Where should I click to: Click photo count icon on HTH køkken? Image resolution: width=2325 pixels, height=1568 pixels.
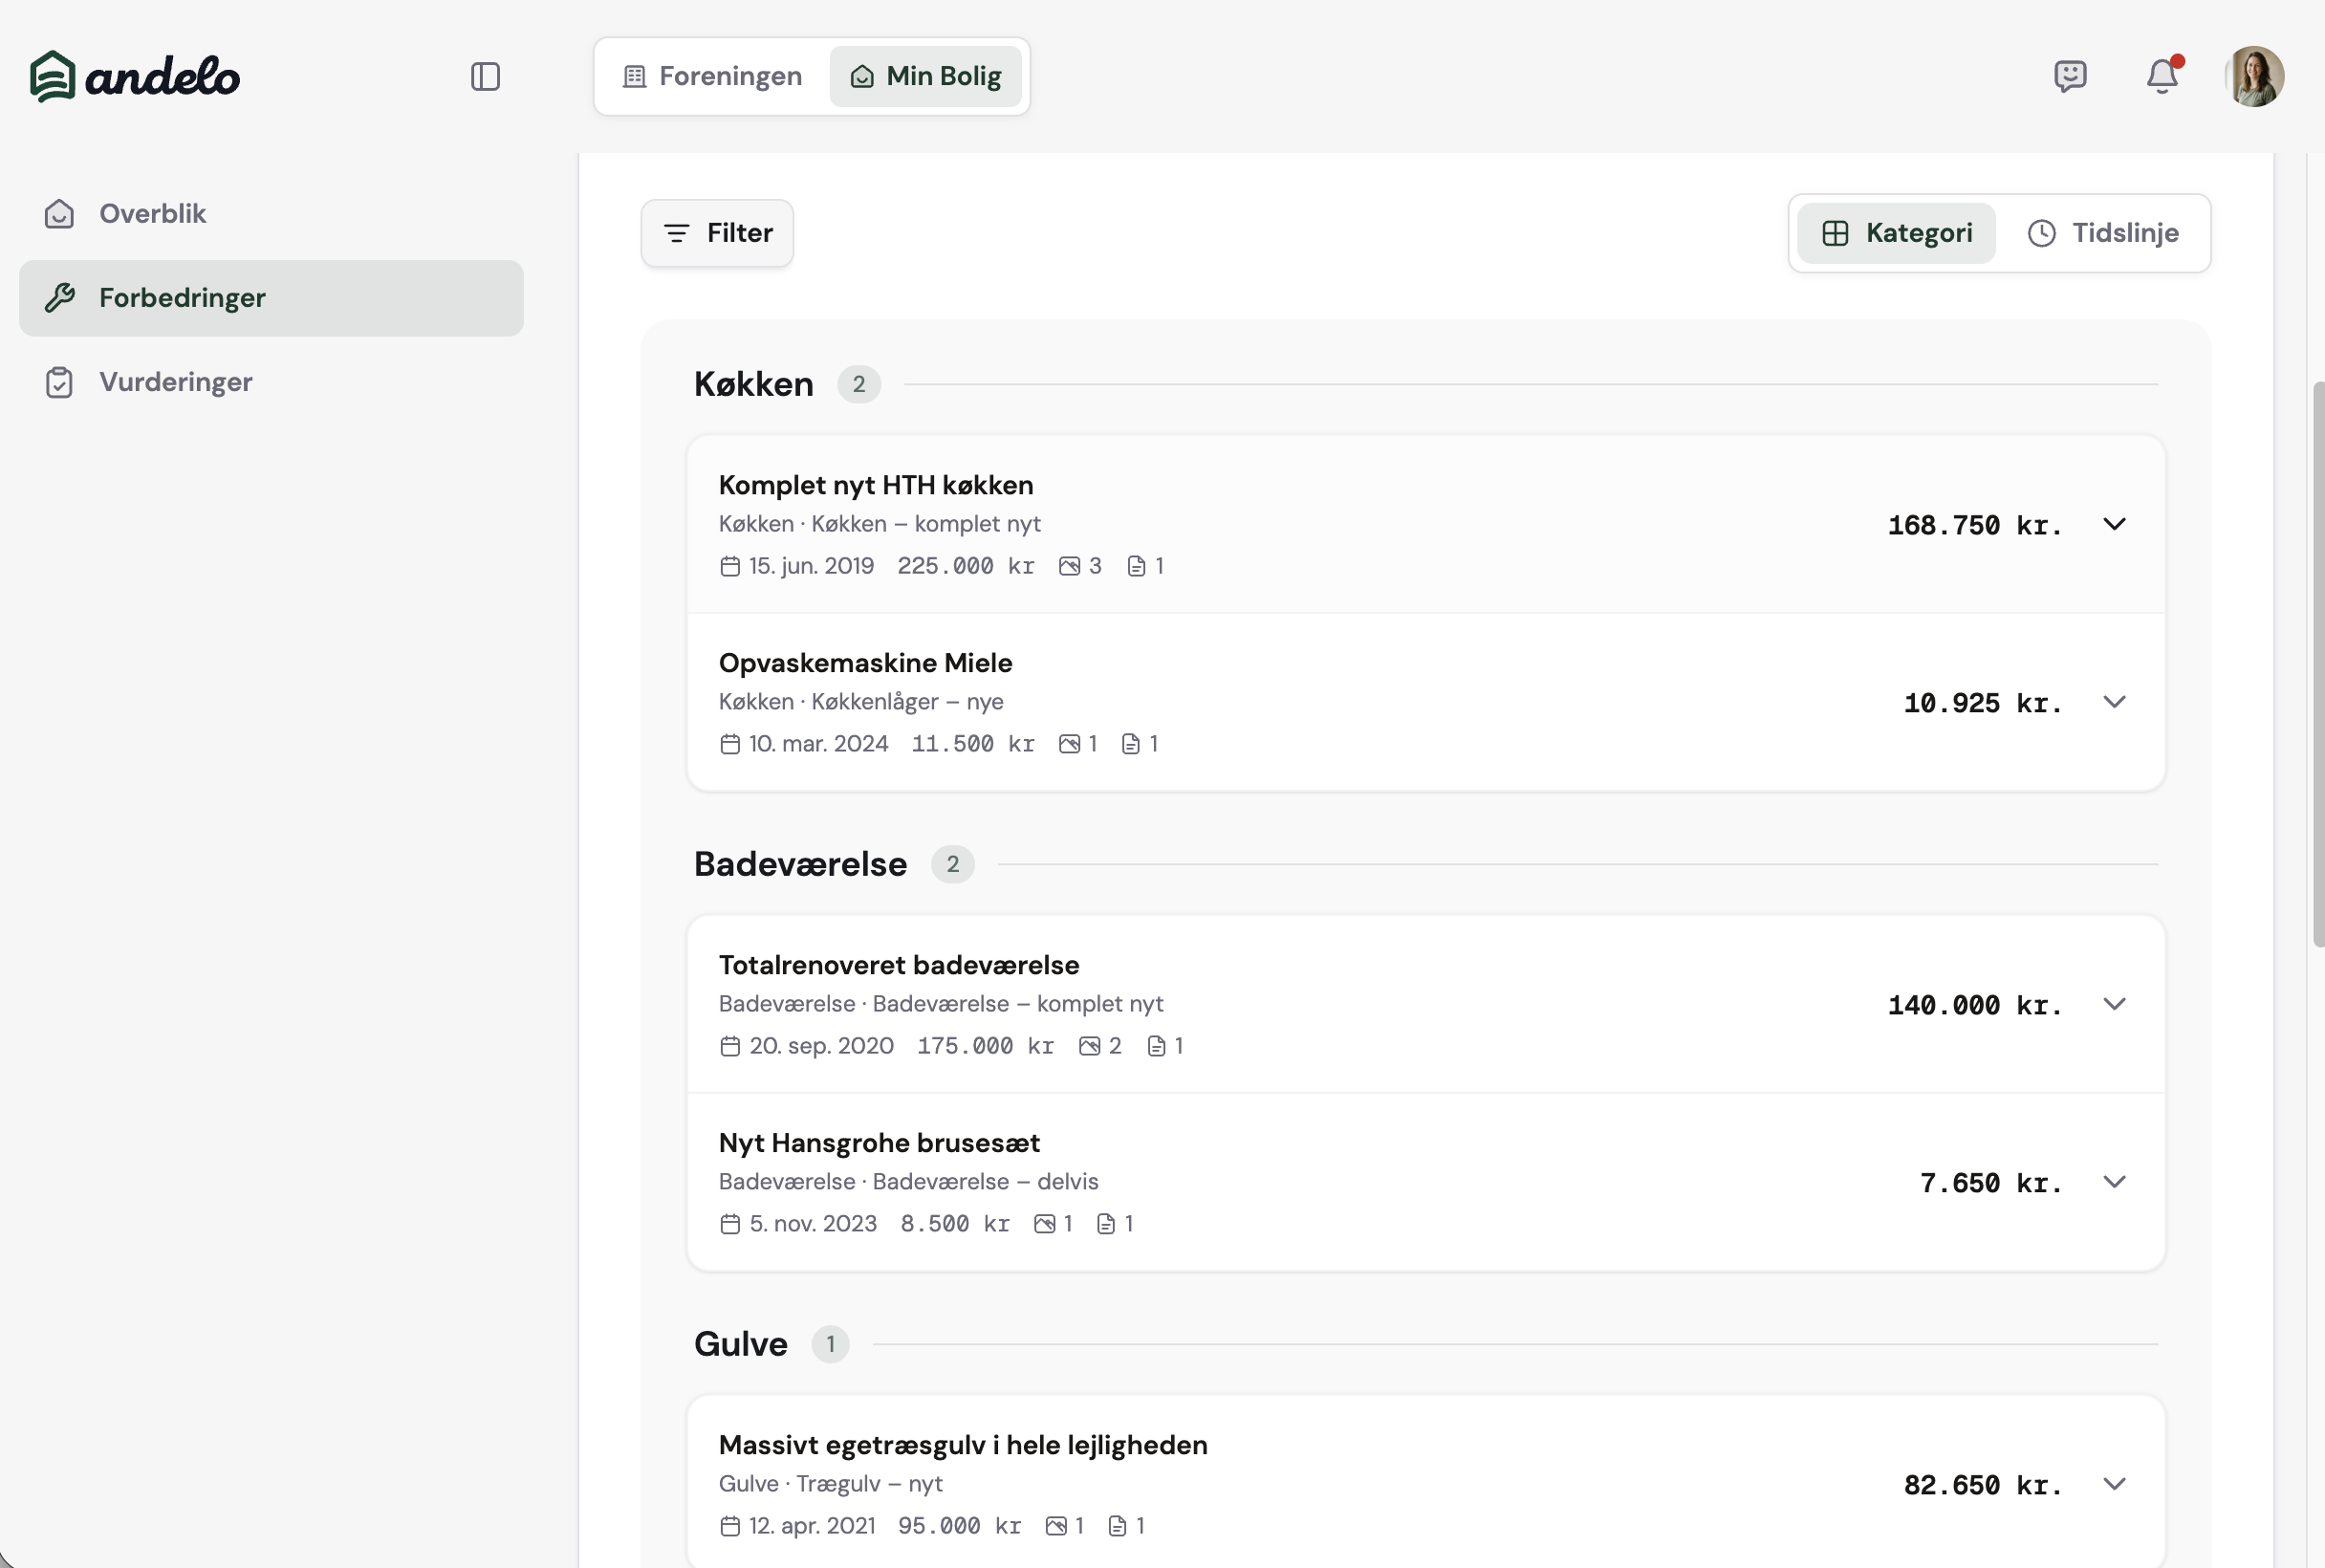click(x=1069, y=566)
